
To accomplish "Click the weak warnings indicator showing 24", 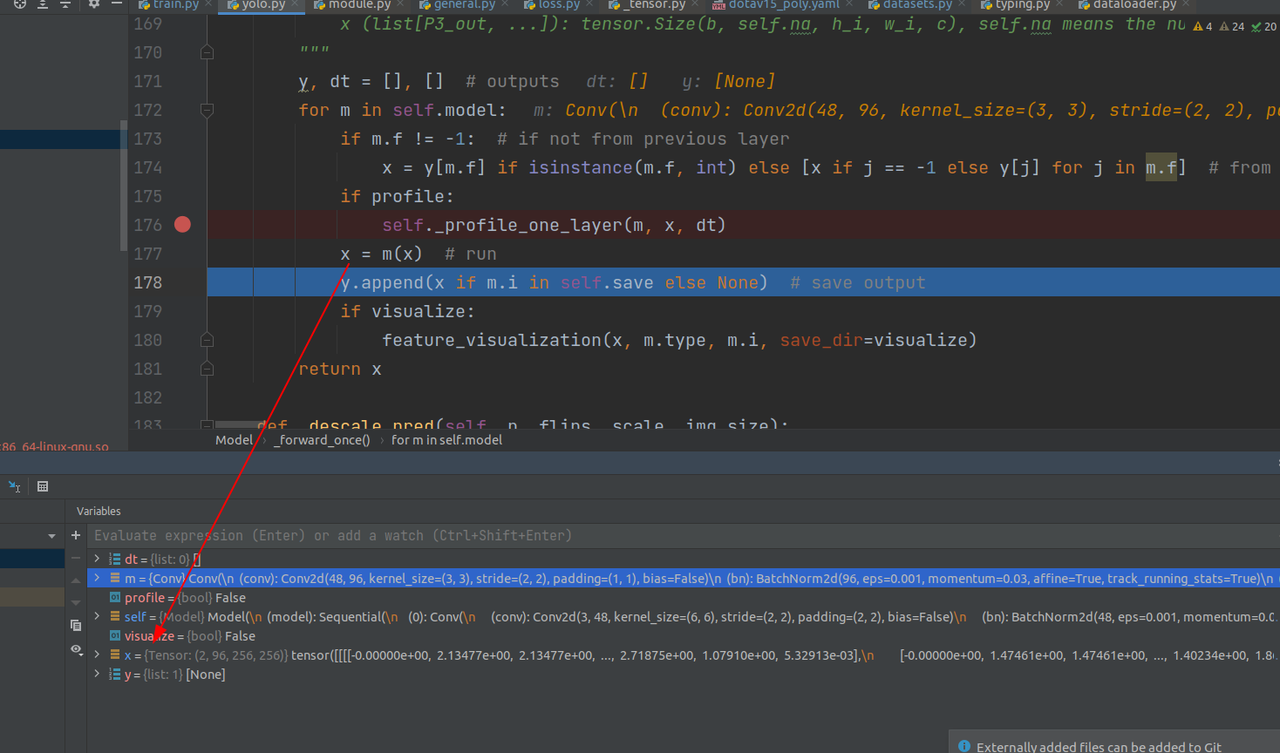I will click(x=1232, y=26).
